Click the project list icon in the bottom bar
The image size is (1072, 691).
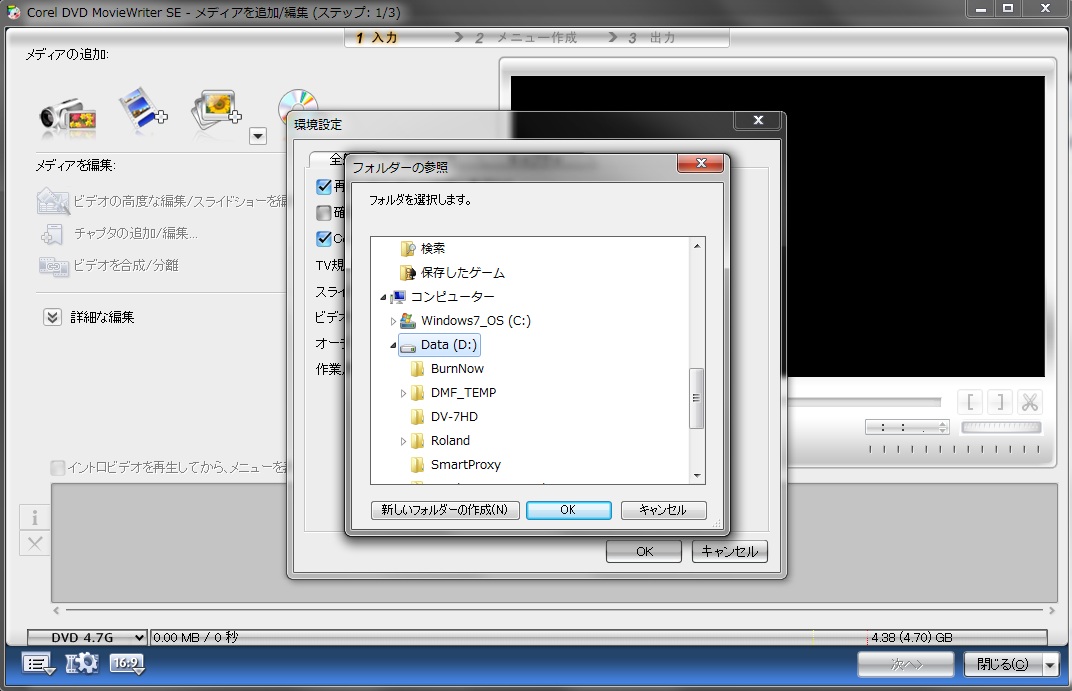point(38,664)
